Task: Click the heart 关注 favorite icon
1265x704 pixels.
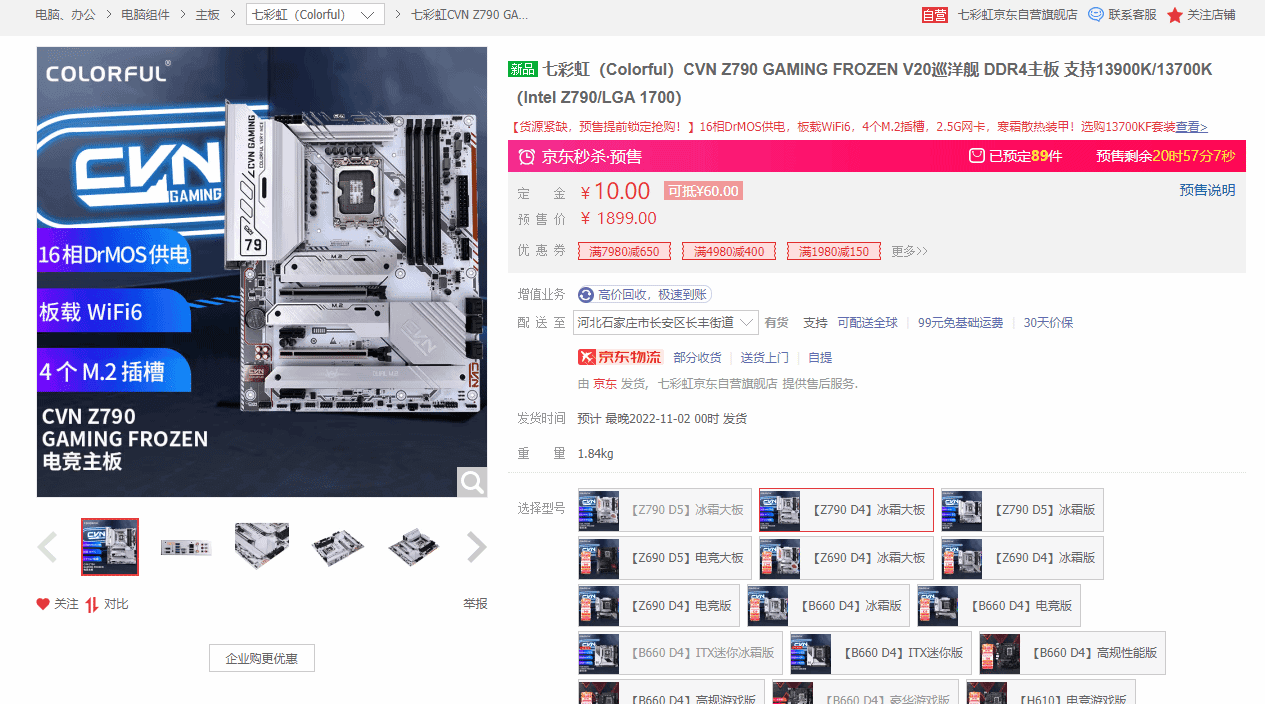Action: [x=43, y=604]
